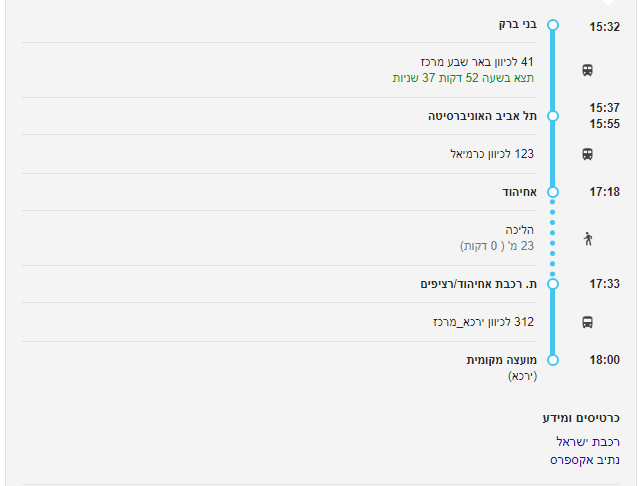Click the train icon beside line 123

587,154
